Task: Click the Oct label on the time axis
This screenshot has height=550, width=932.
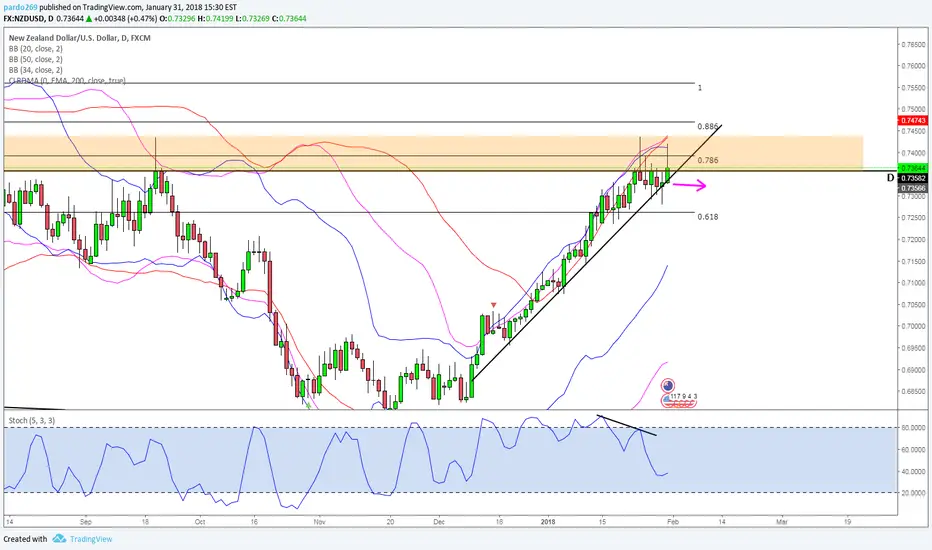Action: pos(200,522)
